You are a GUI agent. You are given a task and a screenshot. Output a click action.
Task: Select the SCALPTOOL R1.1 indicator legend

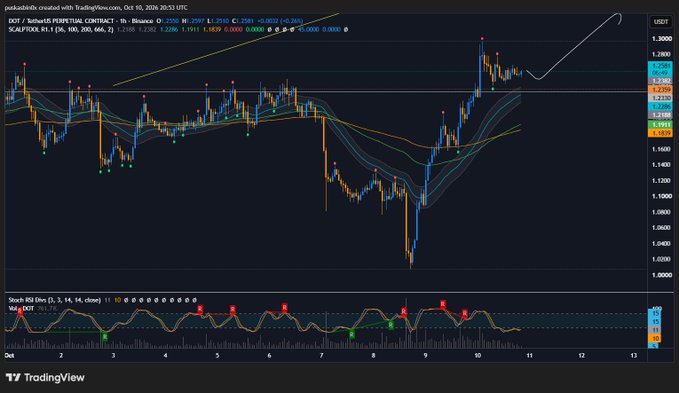[x=61, y=29]
